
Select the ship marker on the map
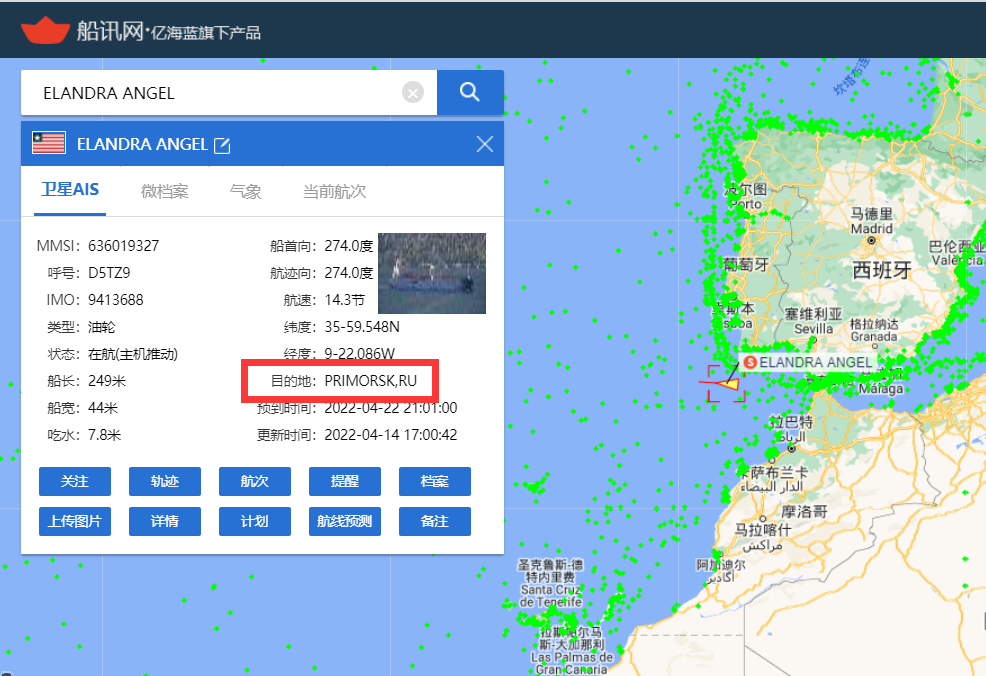727,382
